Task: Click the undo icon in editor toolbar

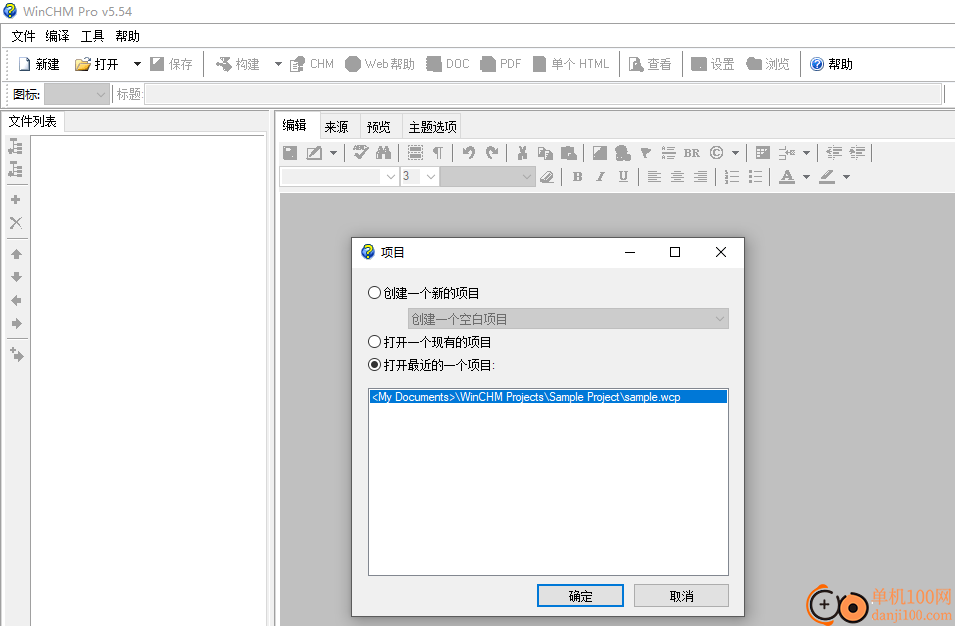Action: click(x=468, y=153)
